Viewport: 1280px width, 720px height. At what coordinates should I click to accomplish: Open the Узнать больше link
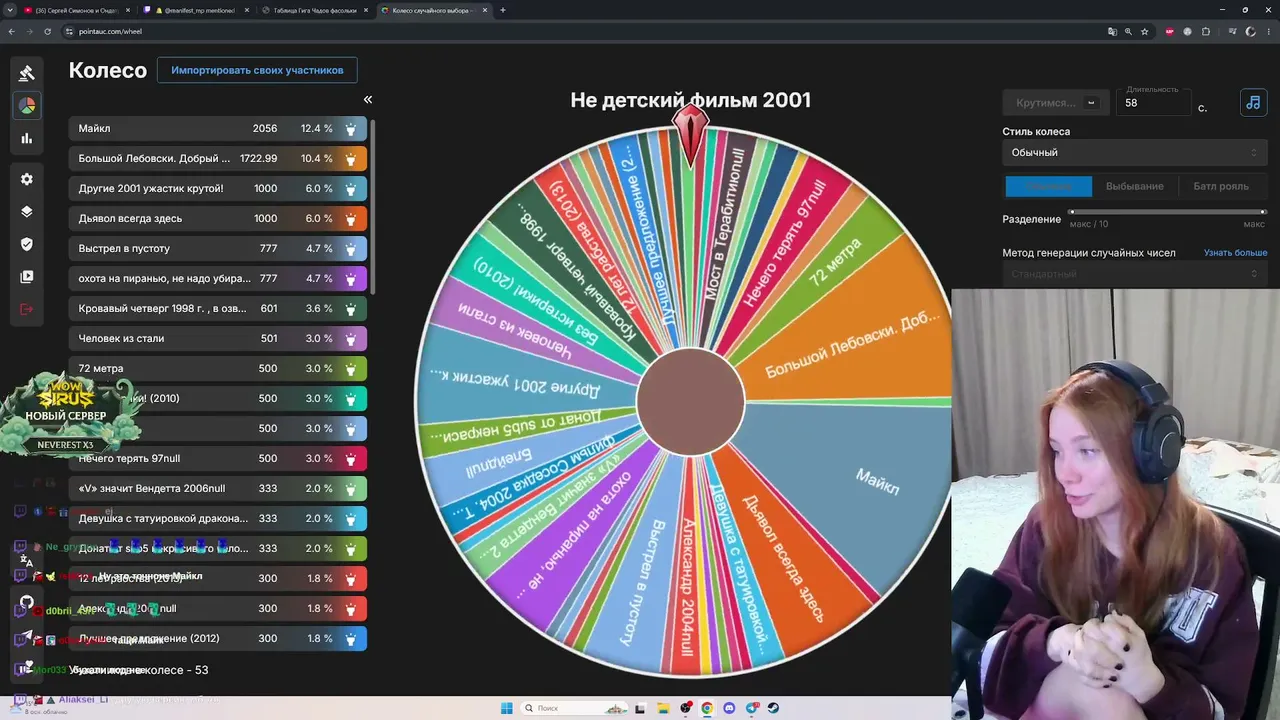pyautogui.click(x=1235, y=253)
